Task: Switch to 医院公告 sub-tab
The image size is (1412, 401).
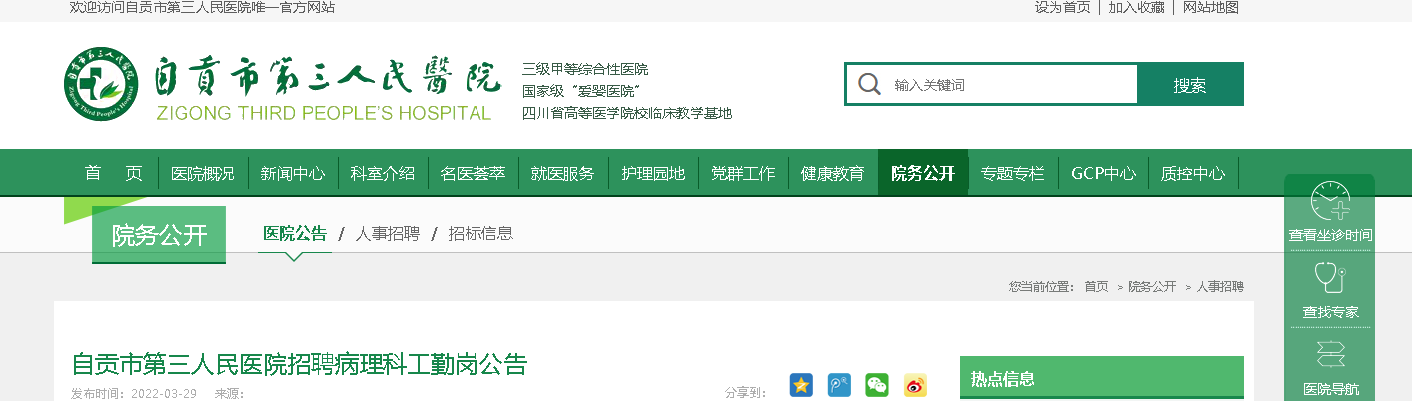Action: coord(295,233)
